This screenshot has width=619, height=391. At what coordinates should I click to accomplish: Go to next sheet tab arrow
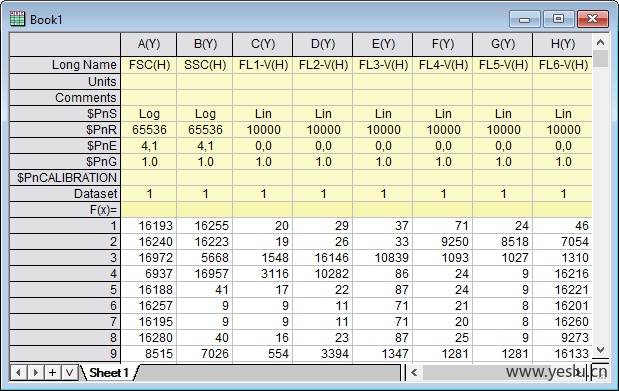[x=36, y=372]
